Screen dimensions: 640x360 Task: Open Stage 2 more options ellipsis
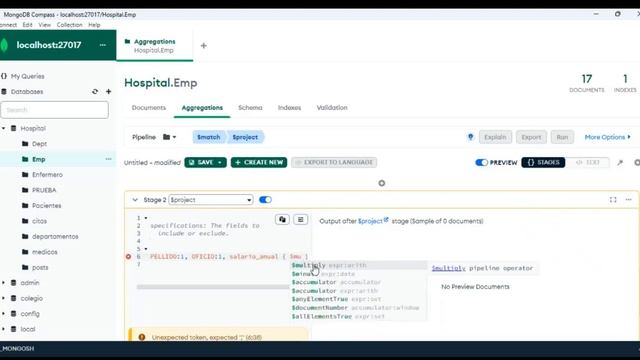click(x=629, y=200)
